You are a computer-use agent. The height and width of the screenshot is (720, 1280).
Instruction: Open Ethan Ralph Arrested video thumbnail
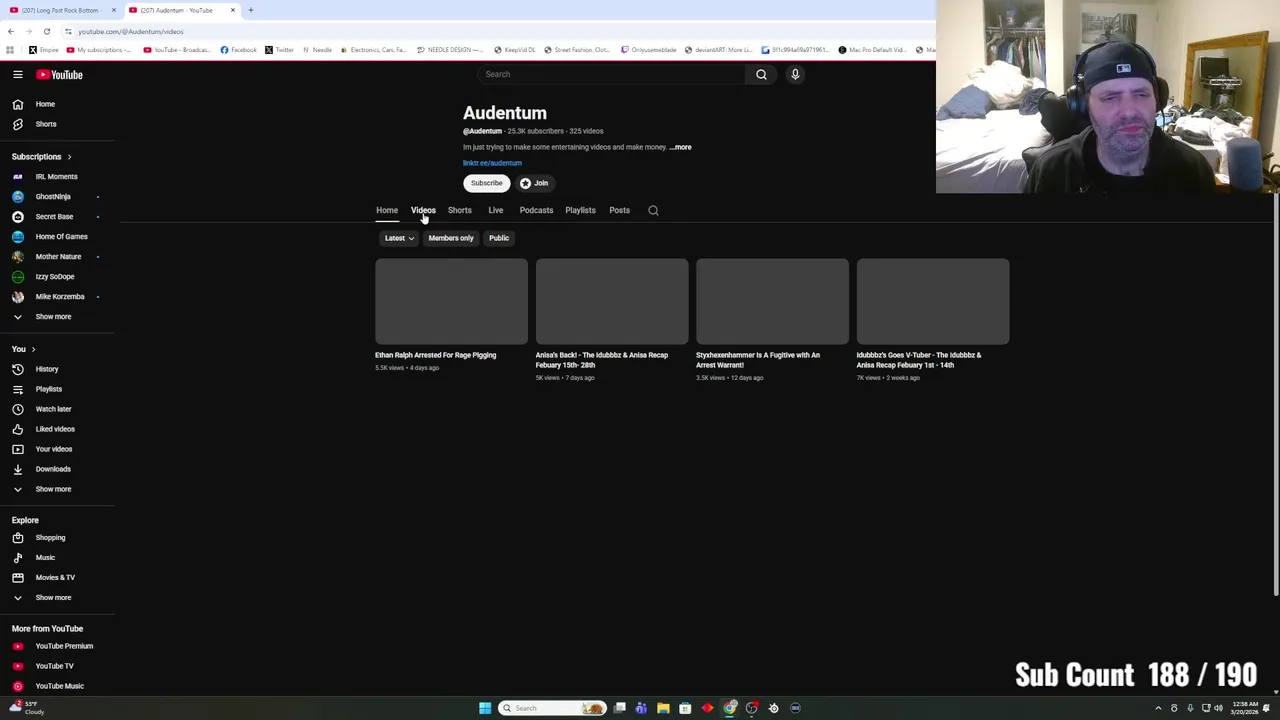[x=451, y=301]
